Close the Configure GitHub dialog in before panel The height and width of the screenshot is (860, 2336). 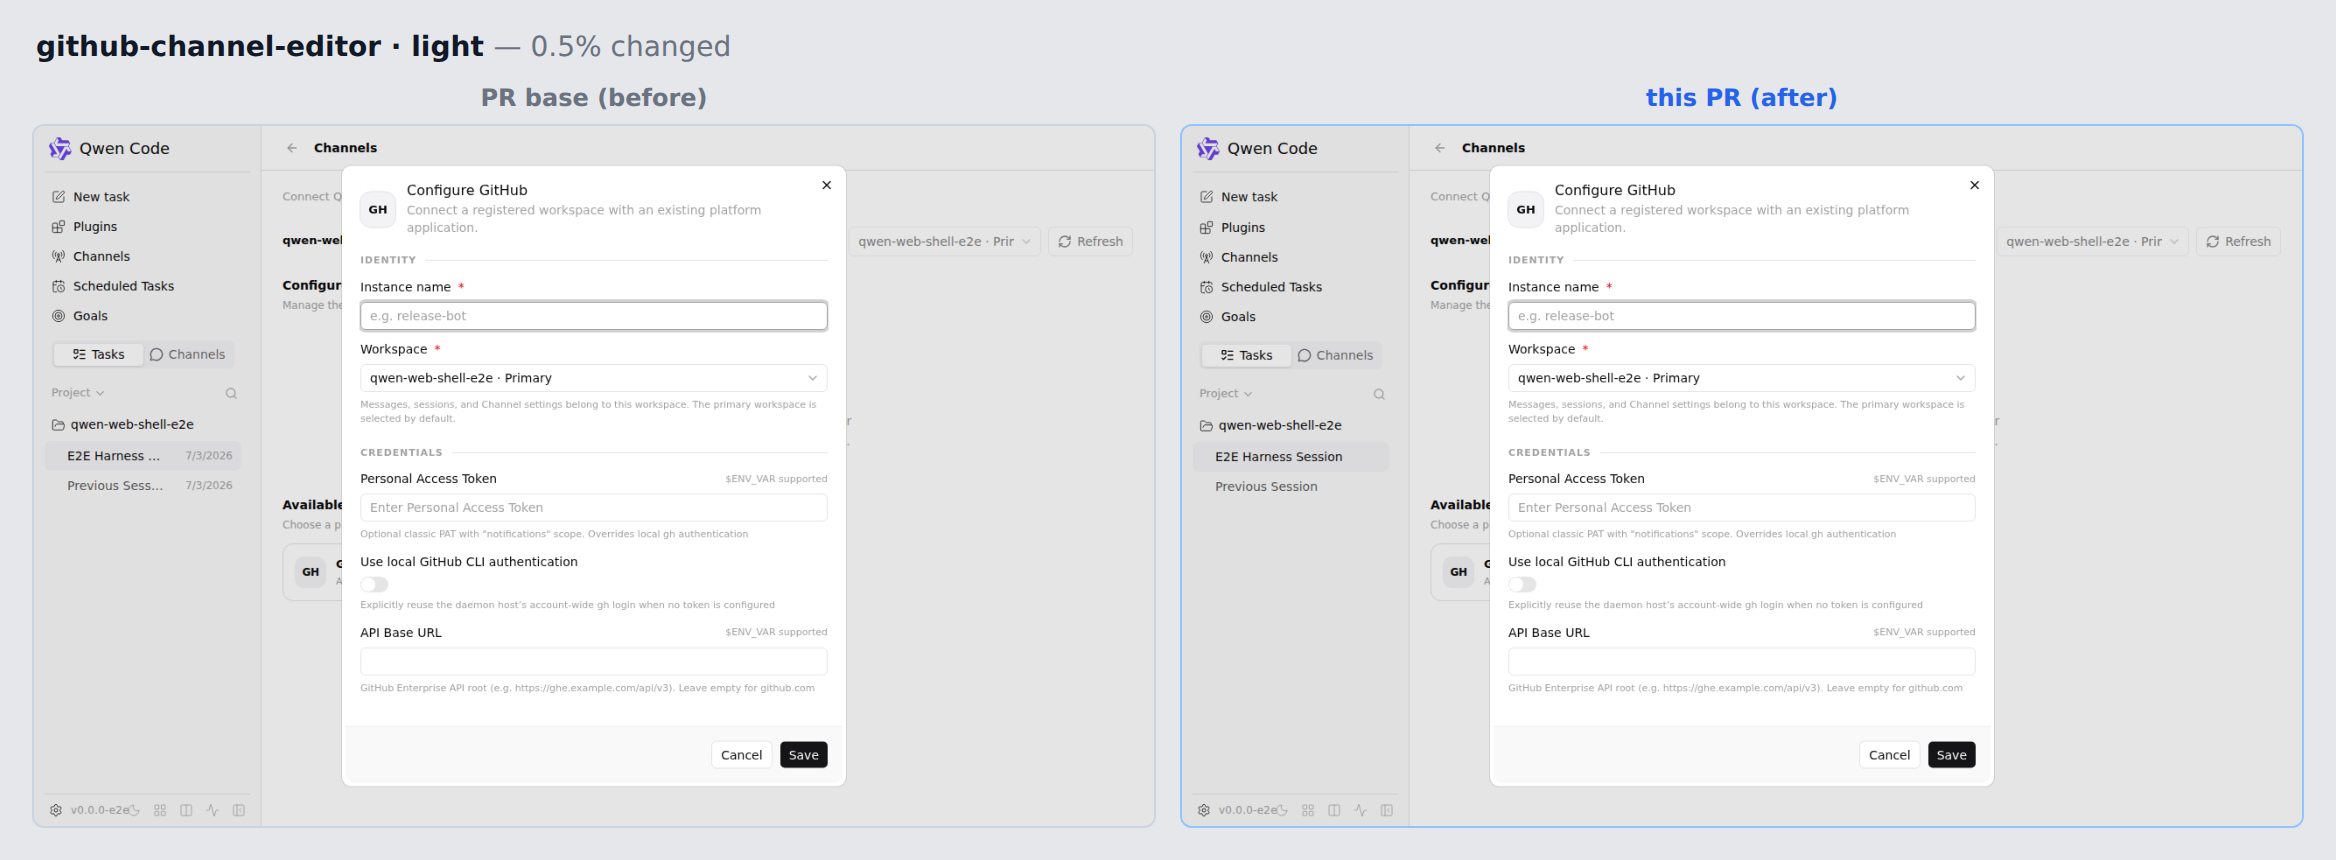pyautogui.click(x=827, y=185)
